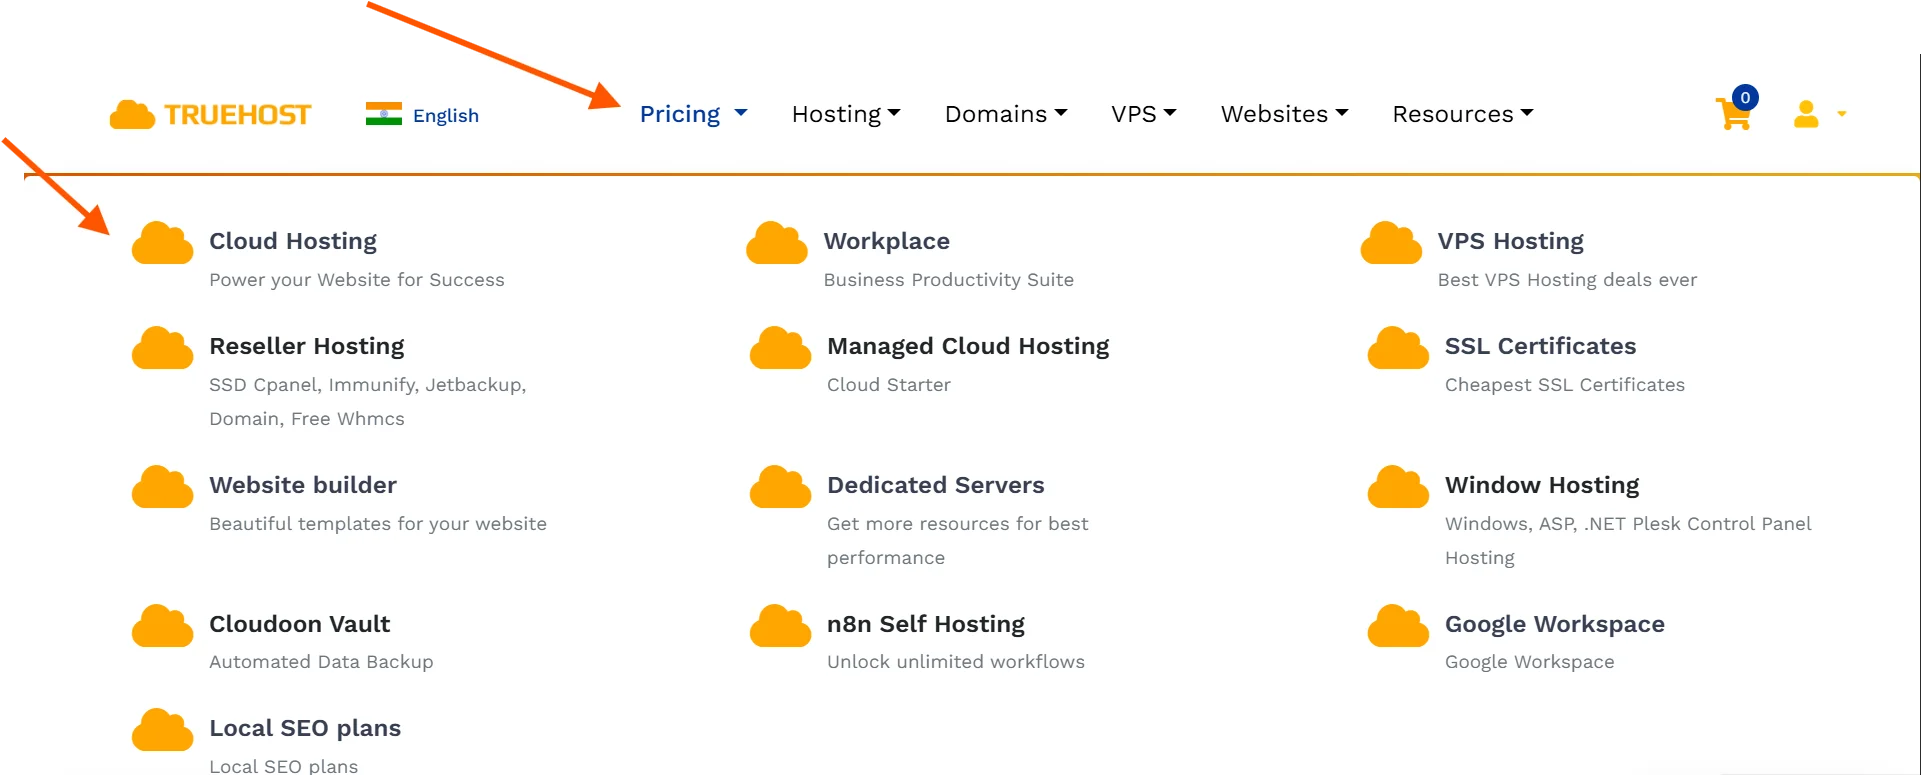Click the cloud icon beside VPS Hosting
Viewport: 1921px width, 775px height.
1391,243
